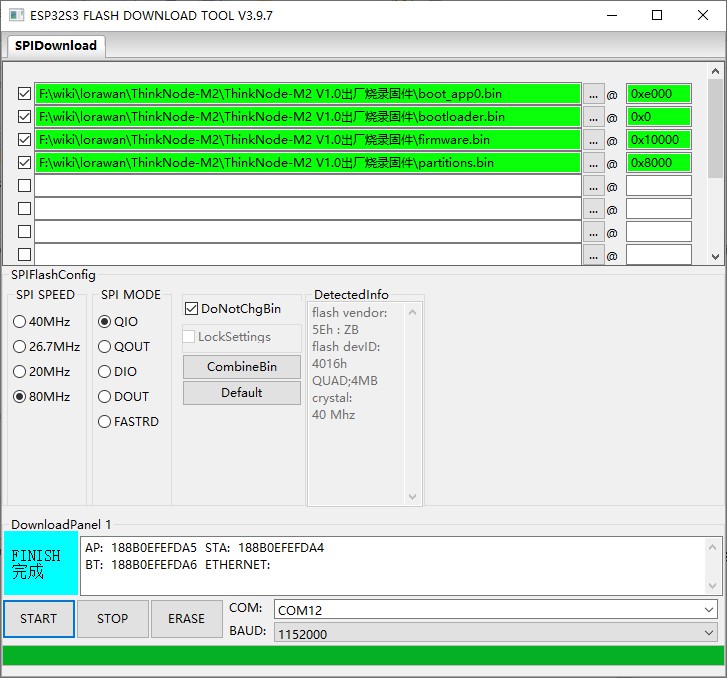Check the first empty file row checkbox

point(24,185)
